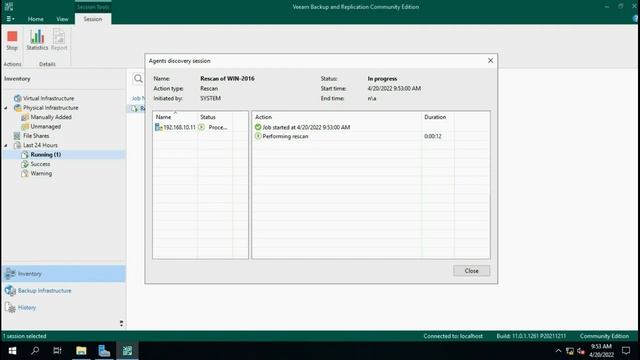Screen dimensions: 640x360
Task: Select the Warning sessions node
Action: tap(41, 173)
